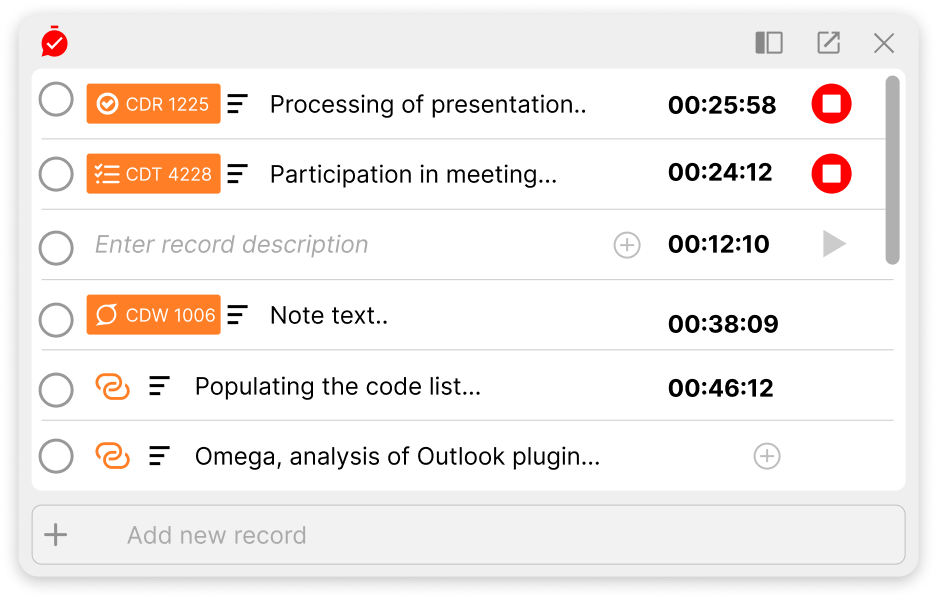Stop the timer for Processing of presentation
The width and height of the screenshot is (938, 600).
[x=831, y=104]
